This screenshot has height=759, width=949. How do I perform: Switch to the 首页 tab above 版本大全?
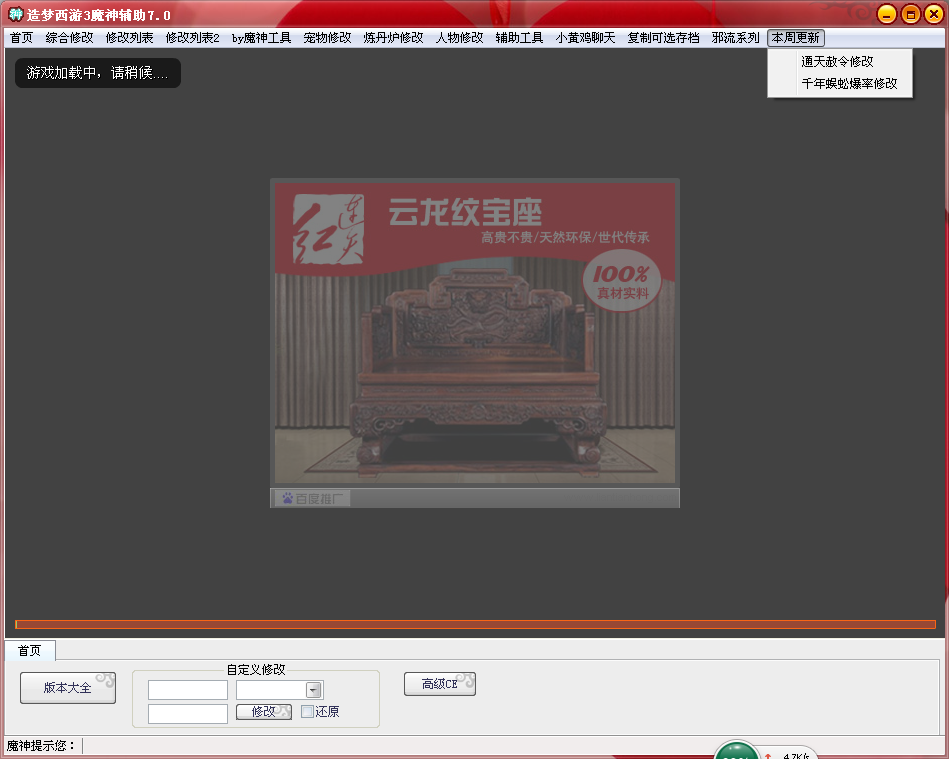point(30,650)
